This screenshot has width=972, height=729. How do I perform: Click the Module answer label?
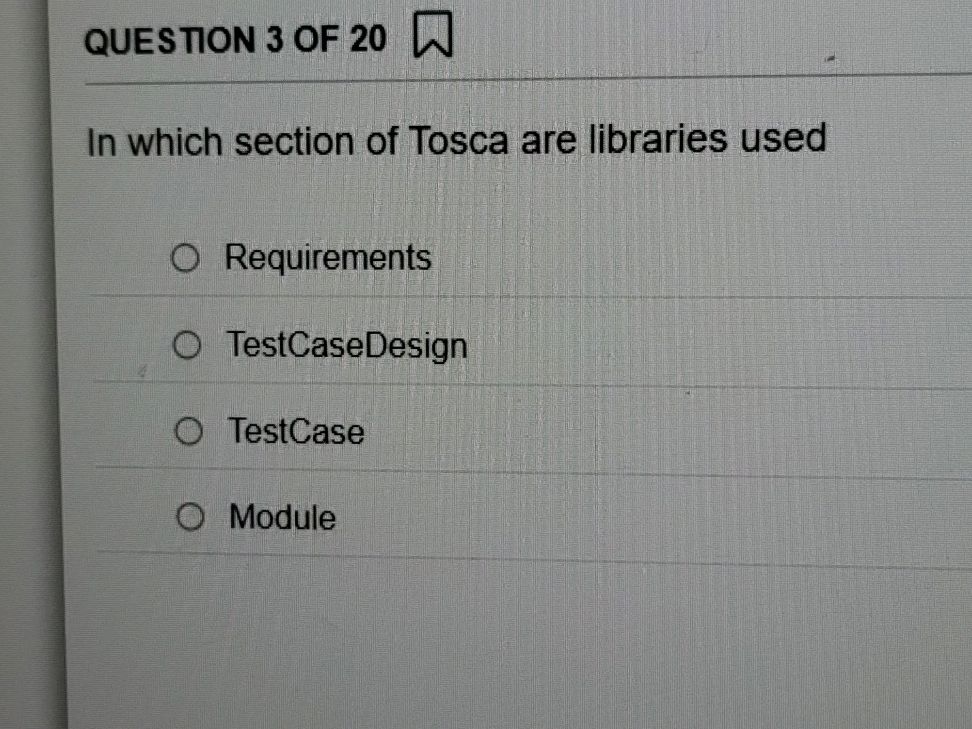281,517
